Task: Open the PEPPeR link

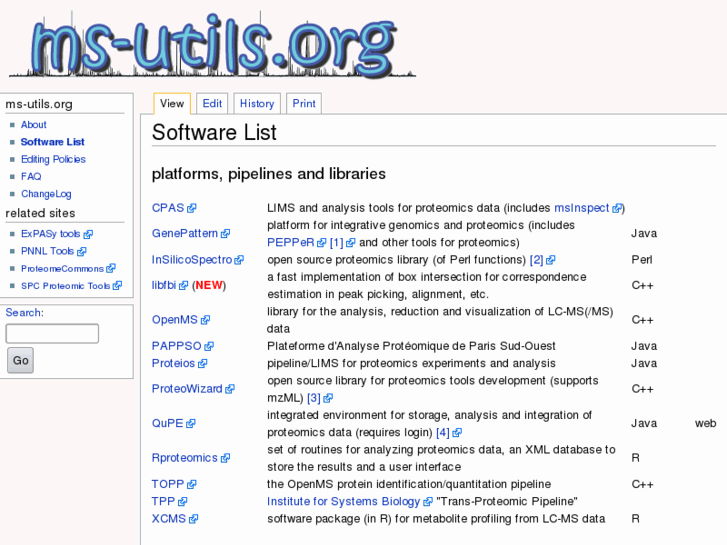Action: click(x=291, y=243)
